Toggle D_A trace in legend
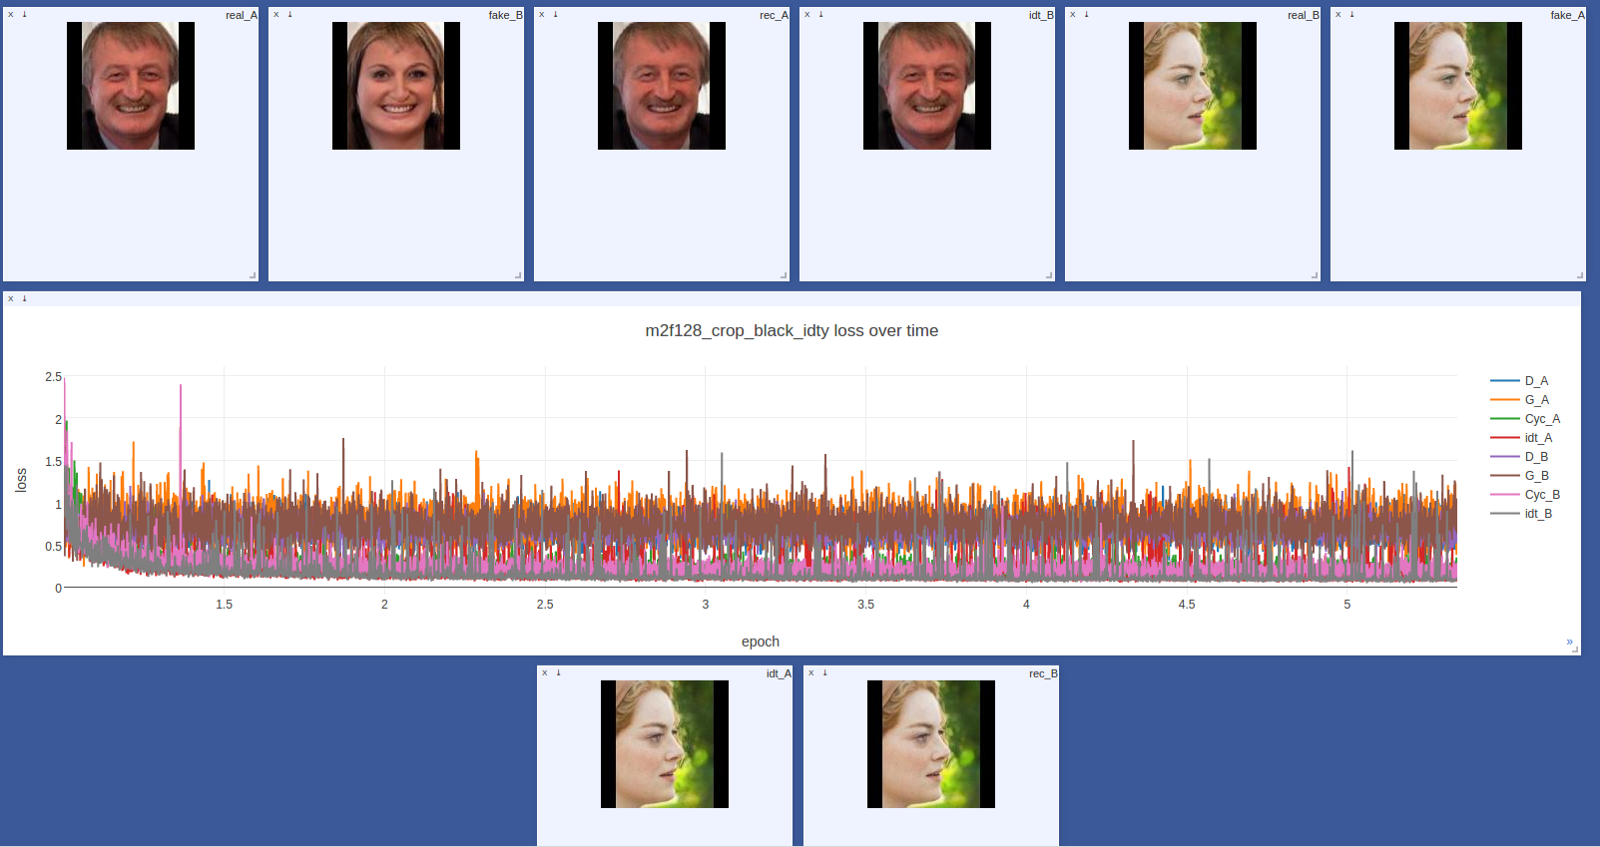The height and width of the screenshot is (847, 1600). pyautogui.click(x=1524, y=381)
